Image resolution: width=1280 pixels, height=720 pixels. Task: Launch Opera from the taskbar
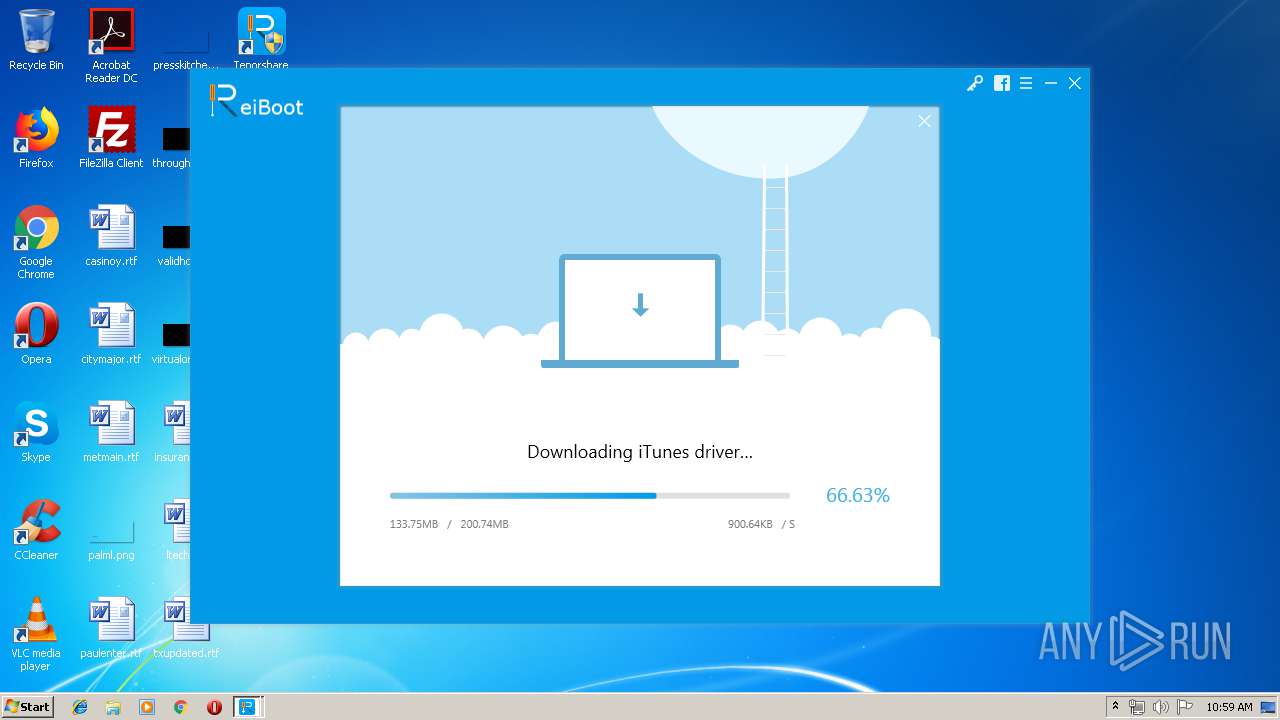(x=214, y=707)
